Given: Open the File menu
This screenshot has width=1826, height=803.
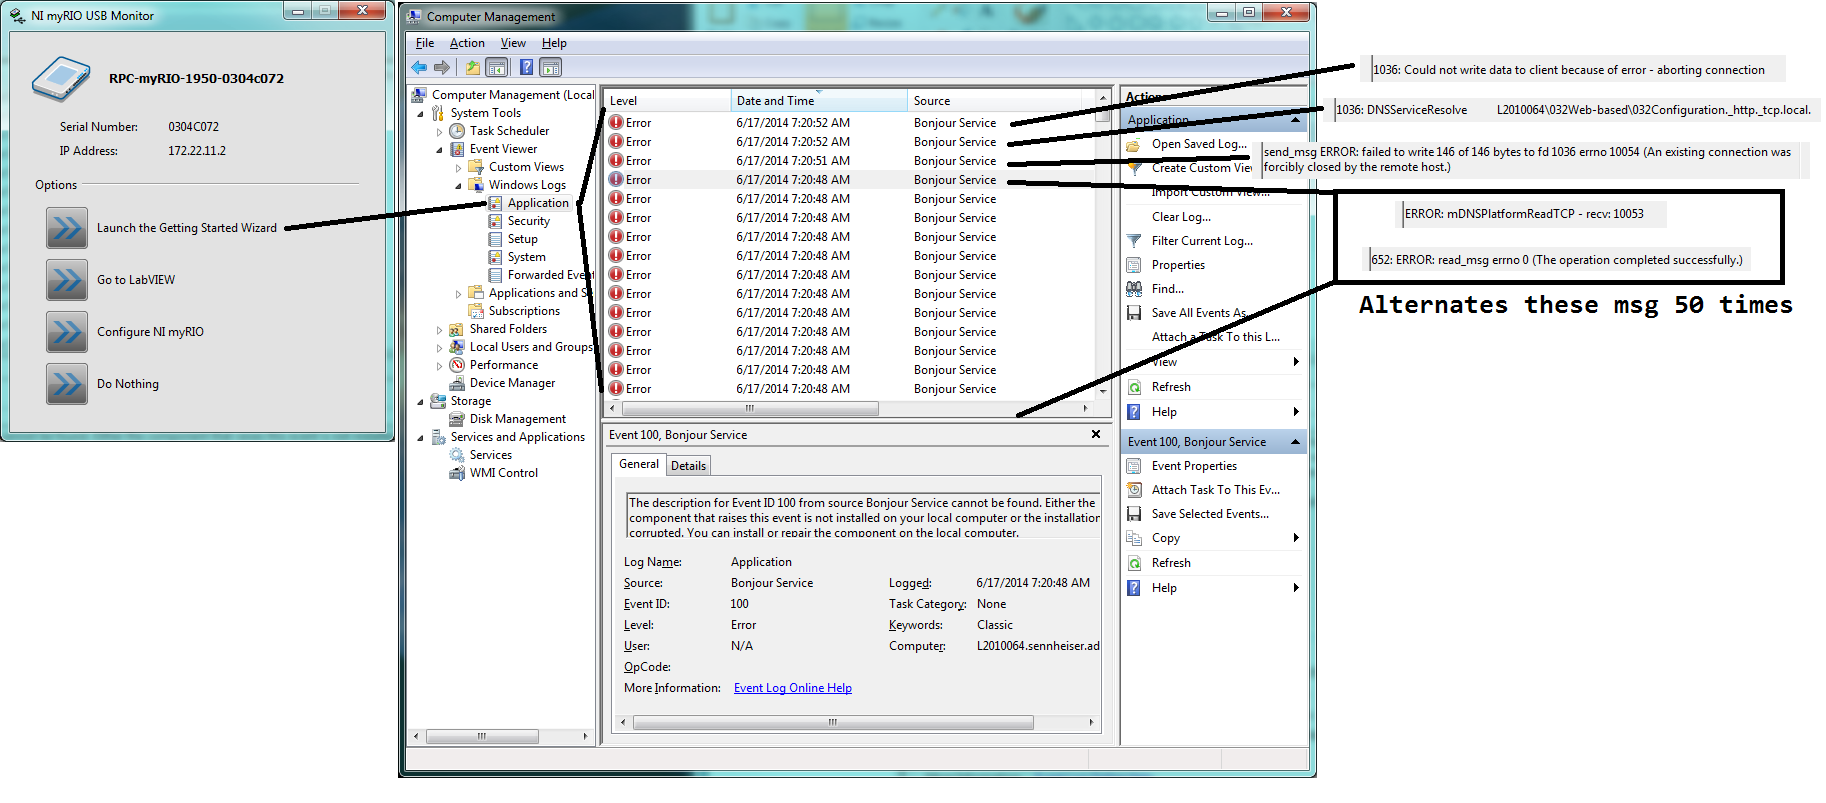Looking at the screenshot, I should point(425,43).
